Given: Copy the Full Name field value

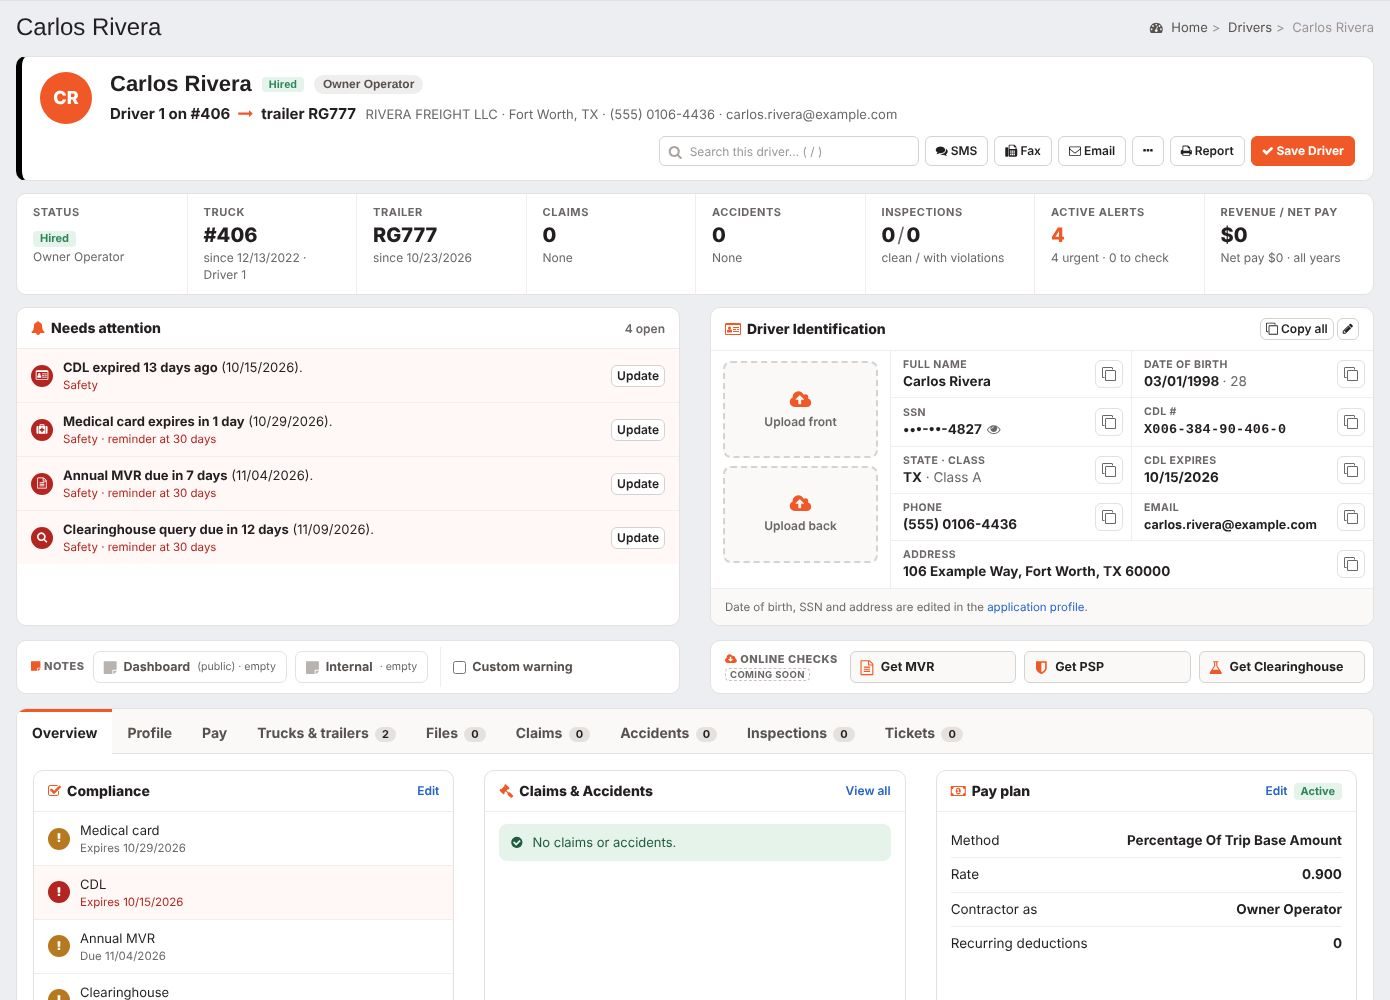Looking at the screenshot, I should [1109, 374].
